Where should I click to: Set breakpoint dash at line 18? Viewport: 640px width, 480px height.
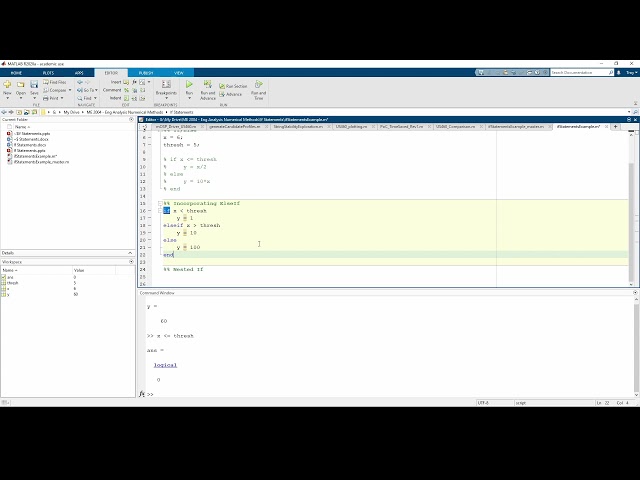[149, 225]
